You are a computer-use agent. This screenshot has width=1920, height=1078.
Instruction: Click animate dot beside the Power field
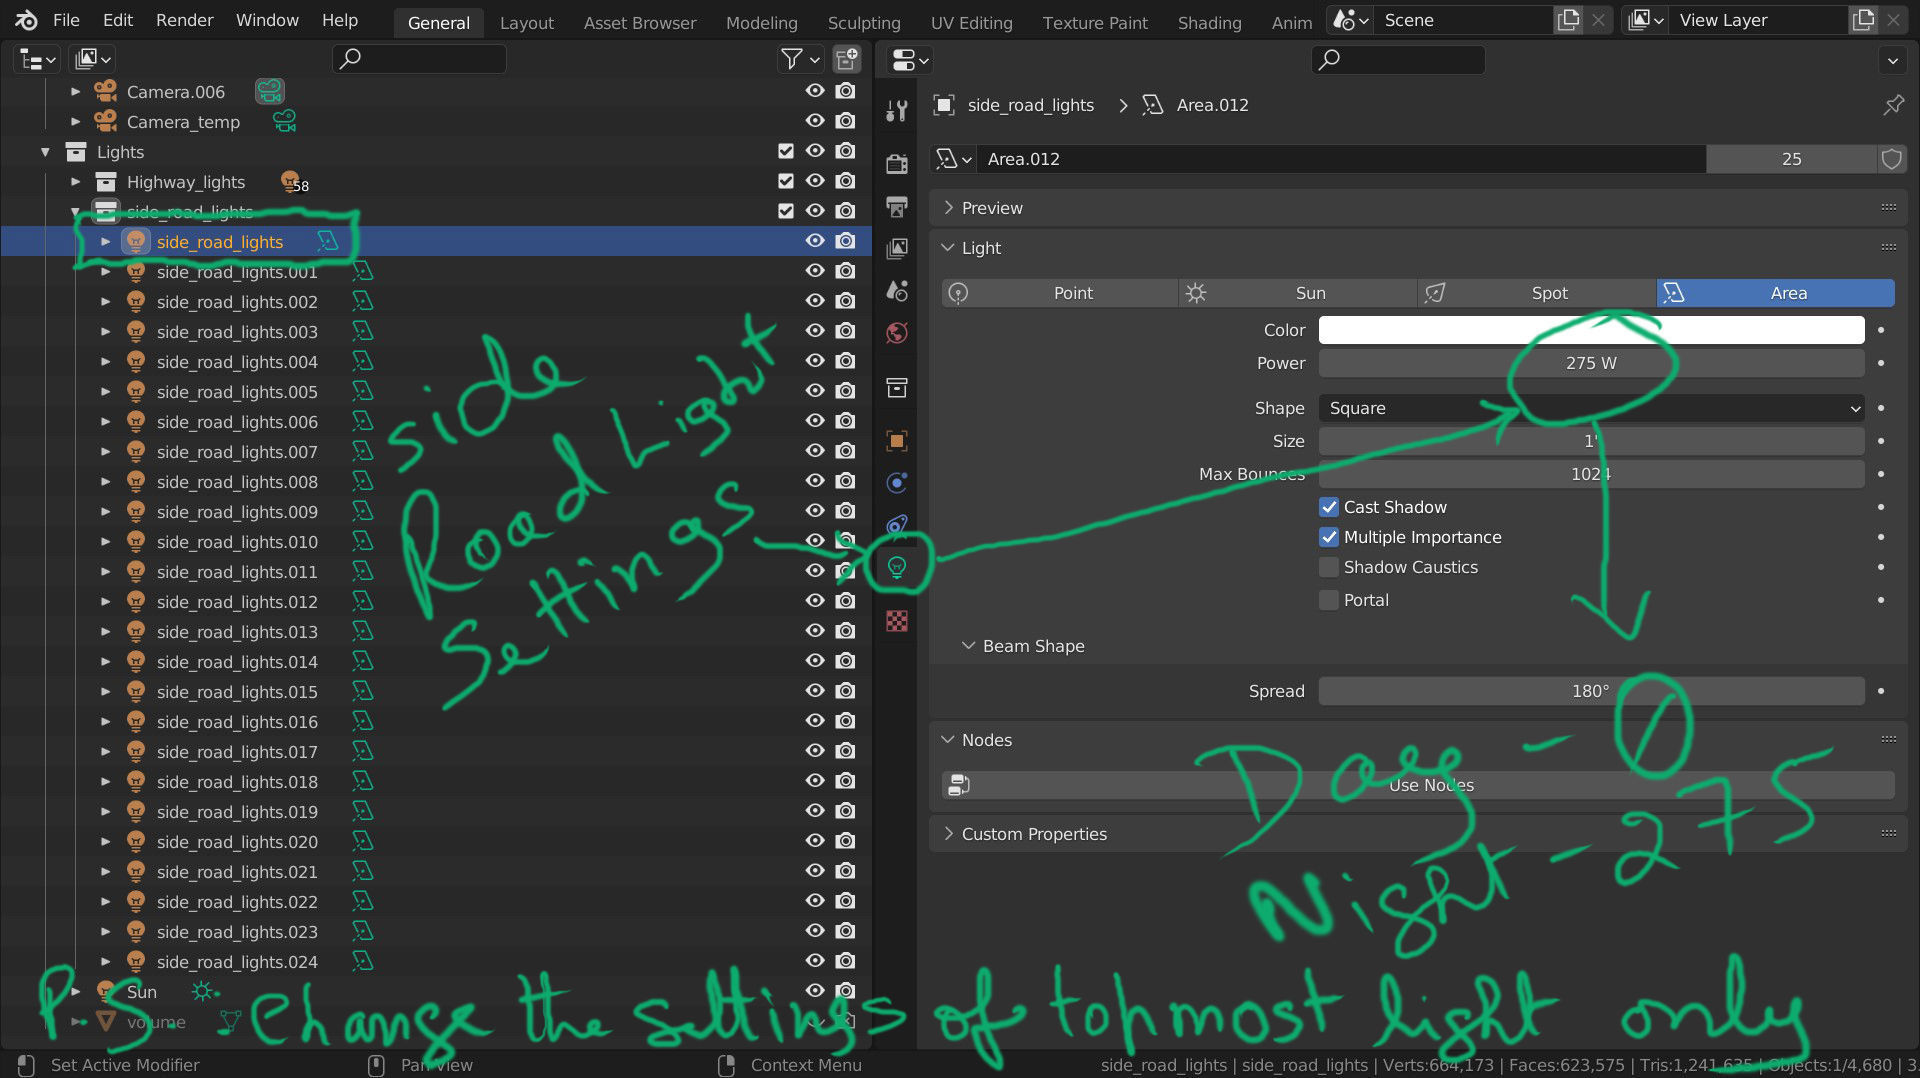[x=1881, y=363]
